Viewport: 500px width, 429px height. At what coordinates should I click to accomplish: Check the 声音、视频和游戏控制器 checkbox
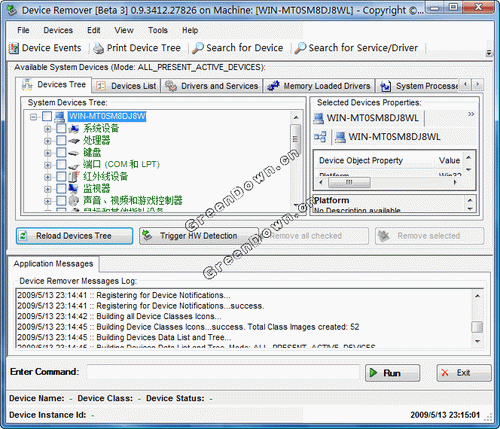pos(61,201)
